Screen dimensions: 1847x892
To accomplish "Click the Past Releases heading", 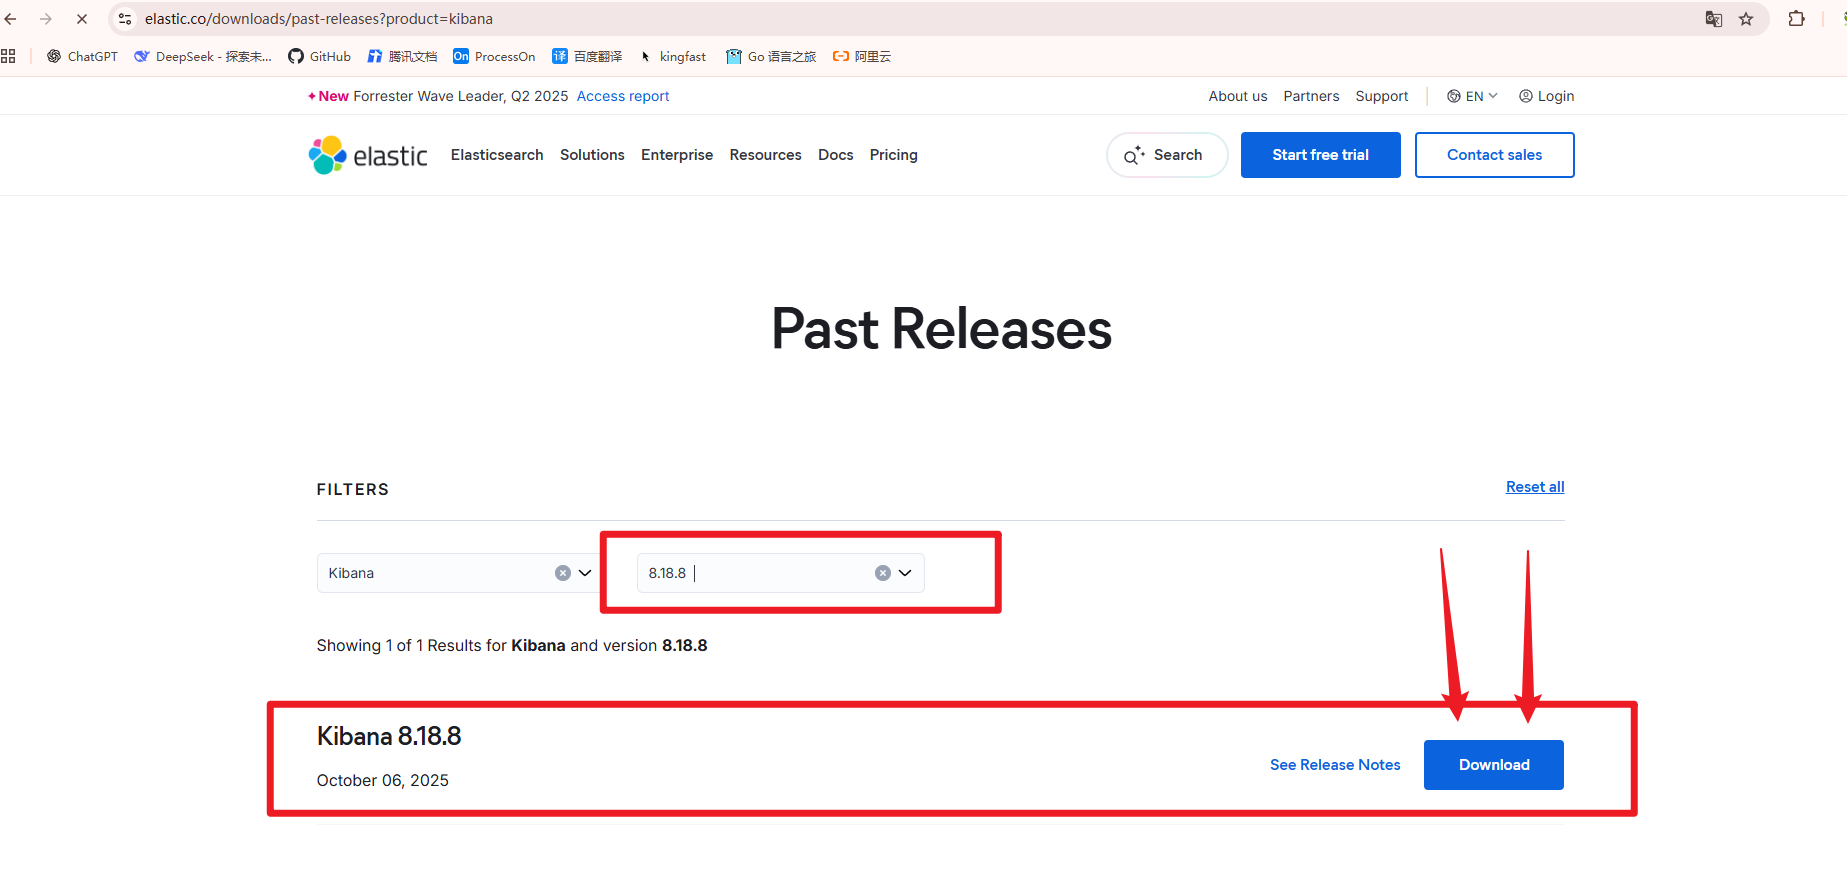I will [942, 329].
